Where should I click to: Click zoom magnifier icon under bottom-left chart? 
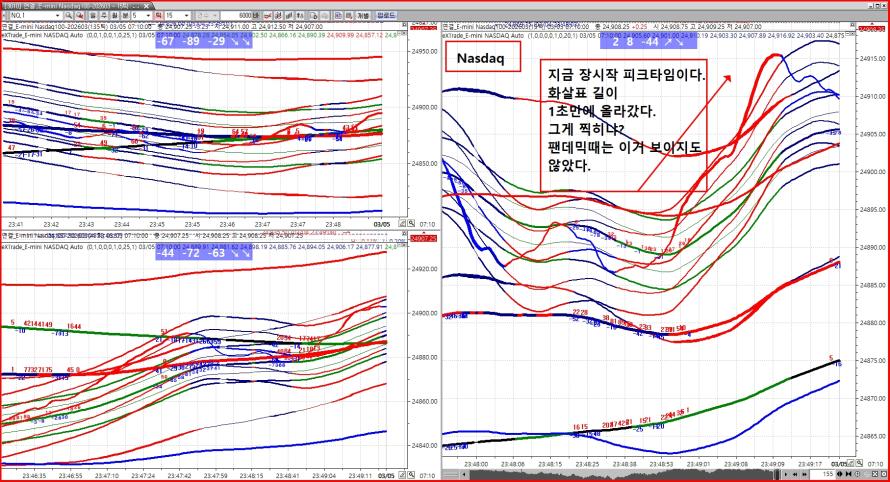click(411, 474)
